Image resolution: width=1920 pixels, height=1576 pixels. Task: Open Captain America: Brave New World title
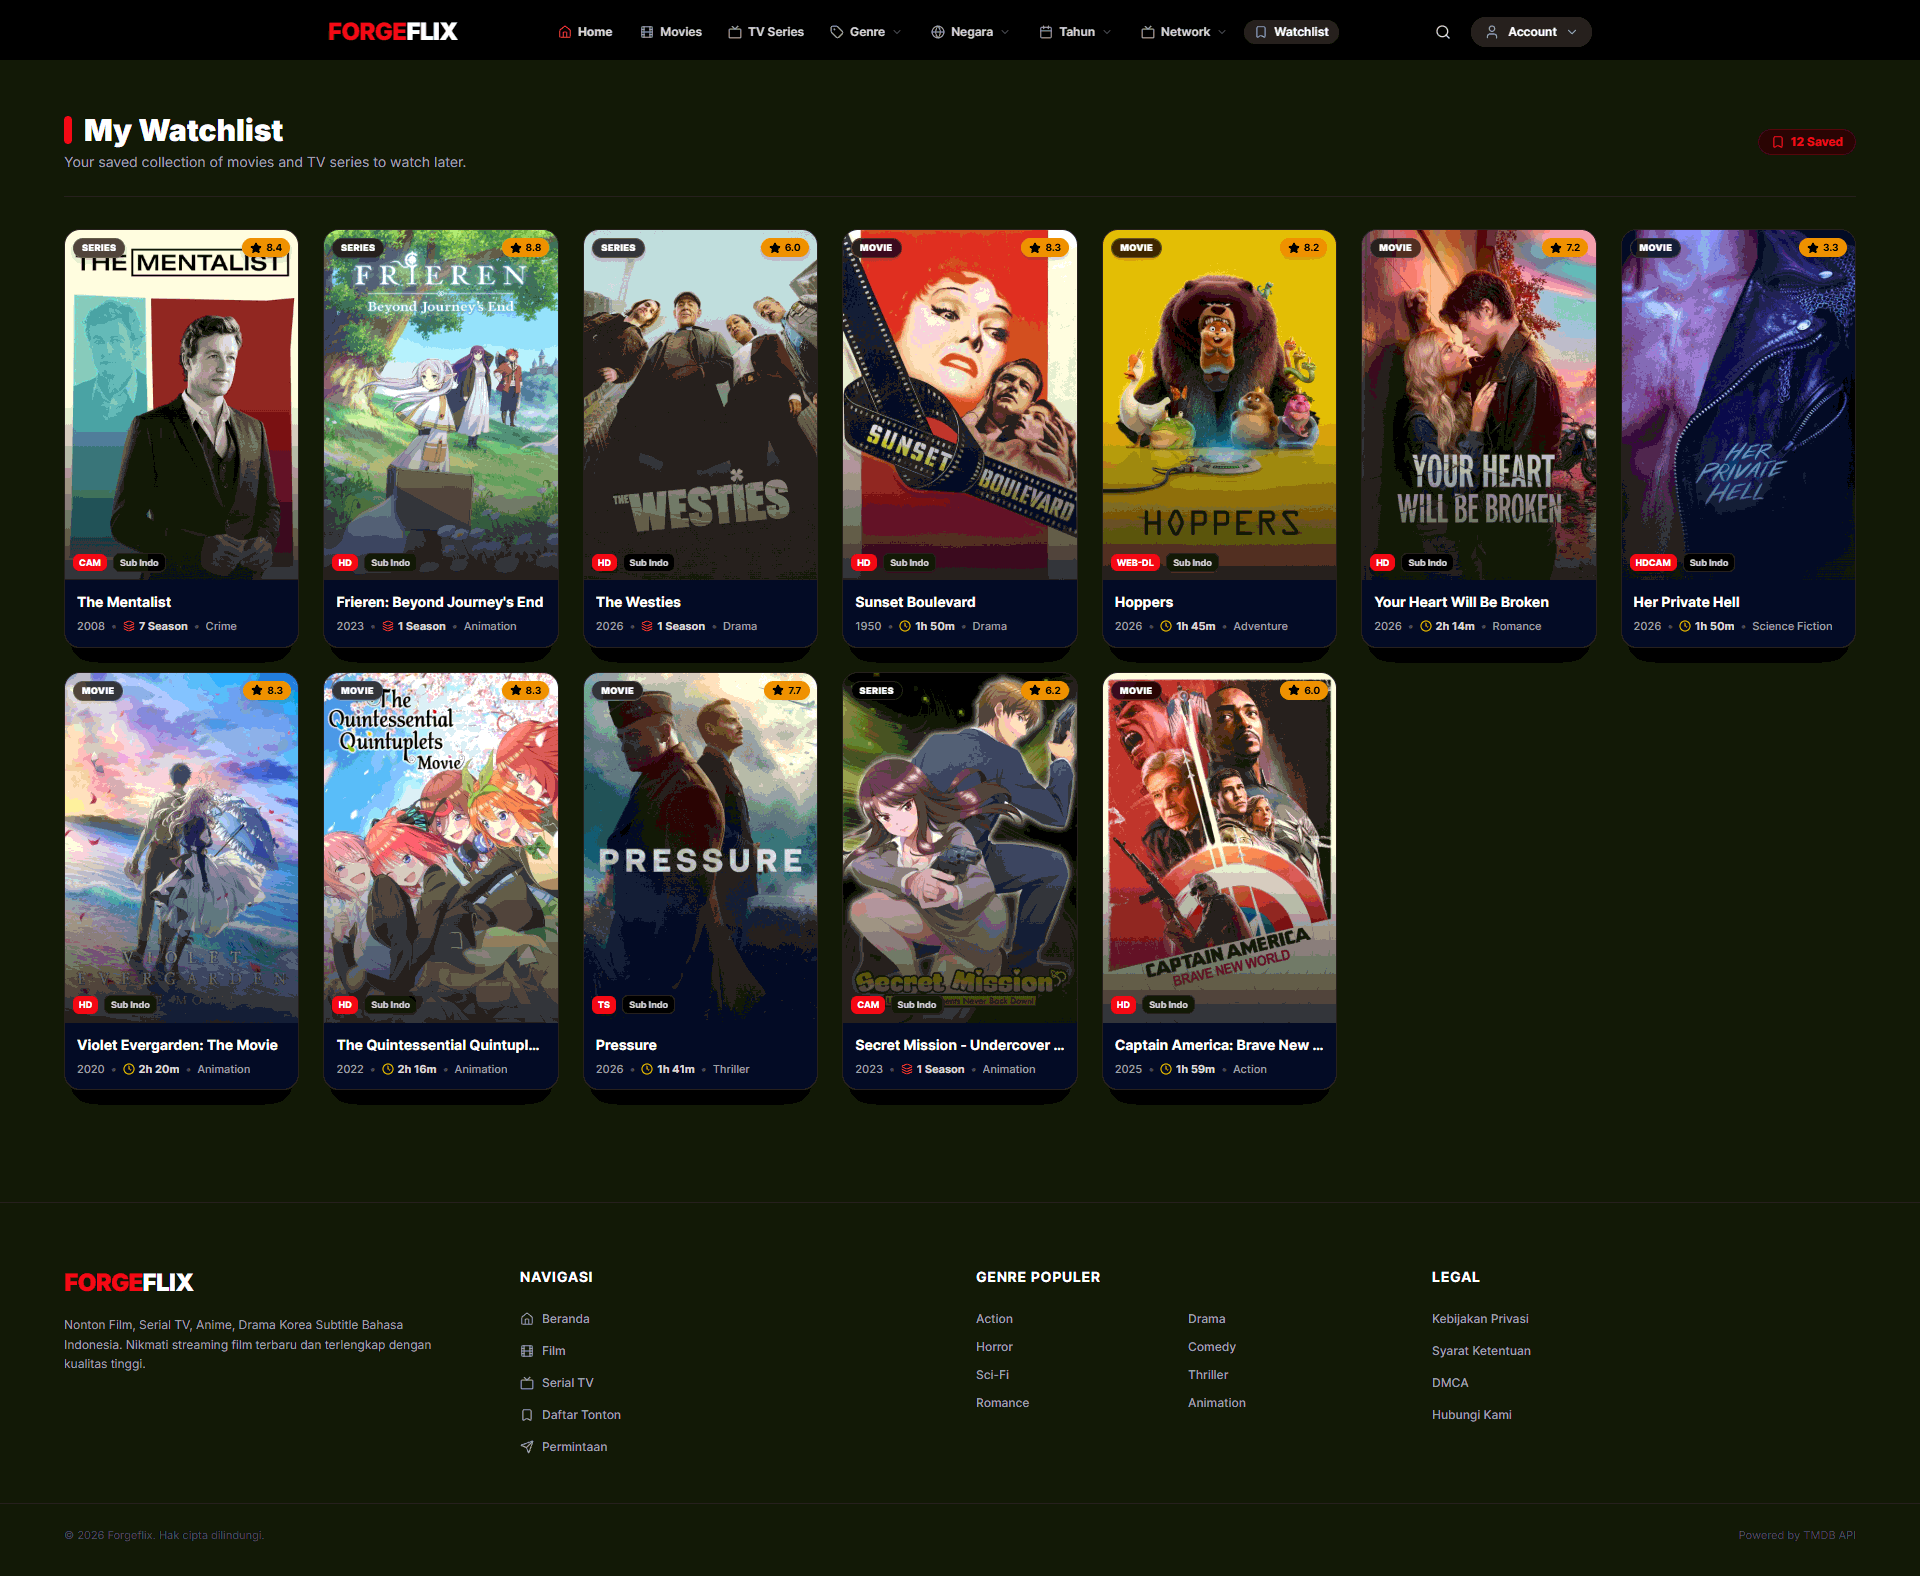point(1219,1045)
